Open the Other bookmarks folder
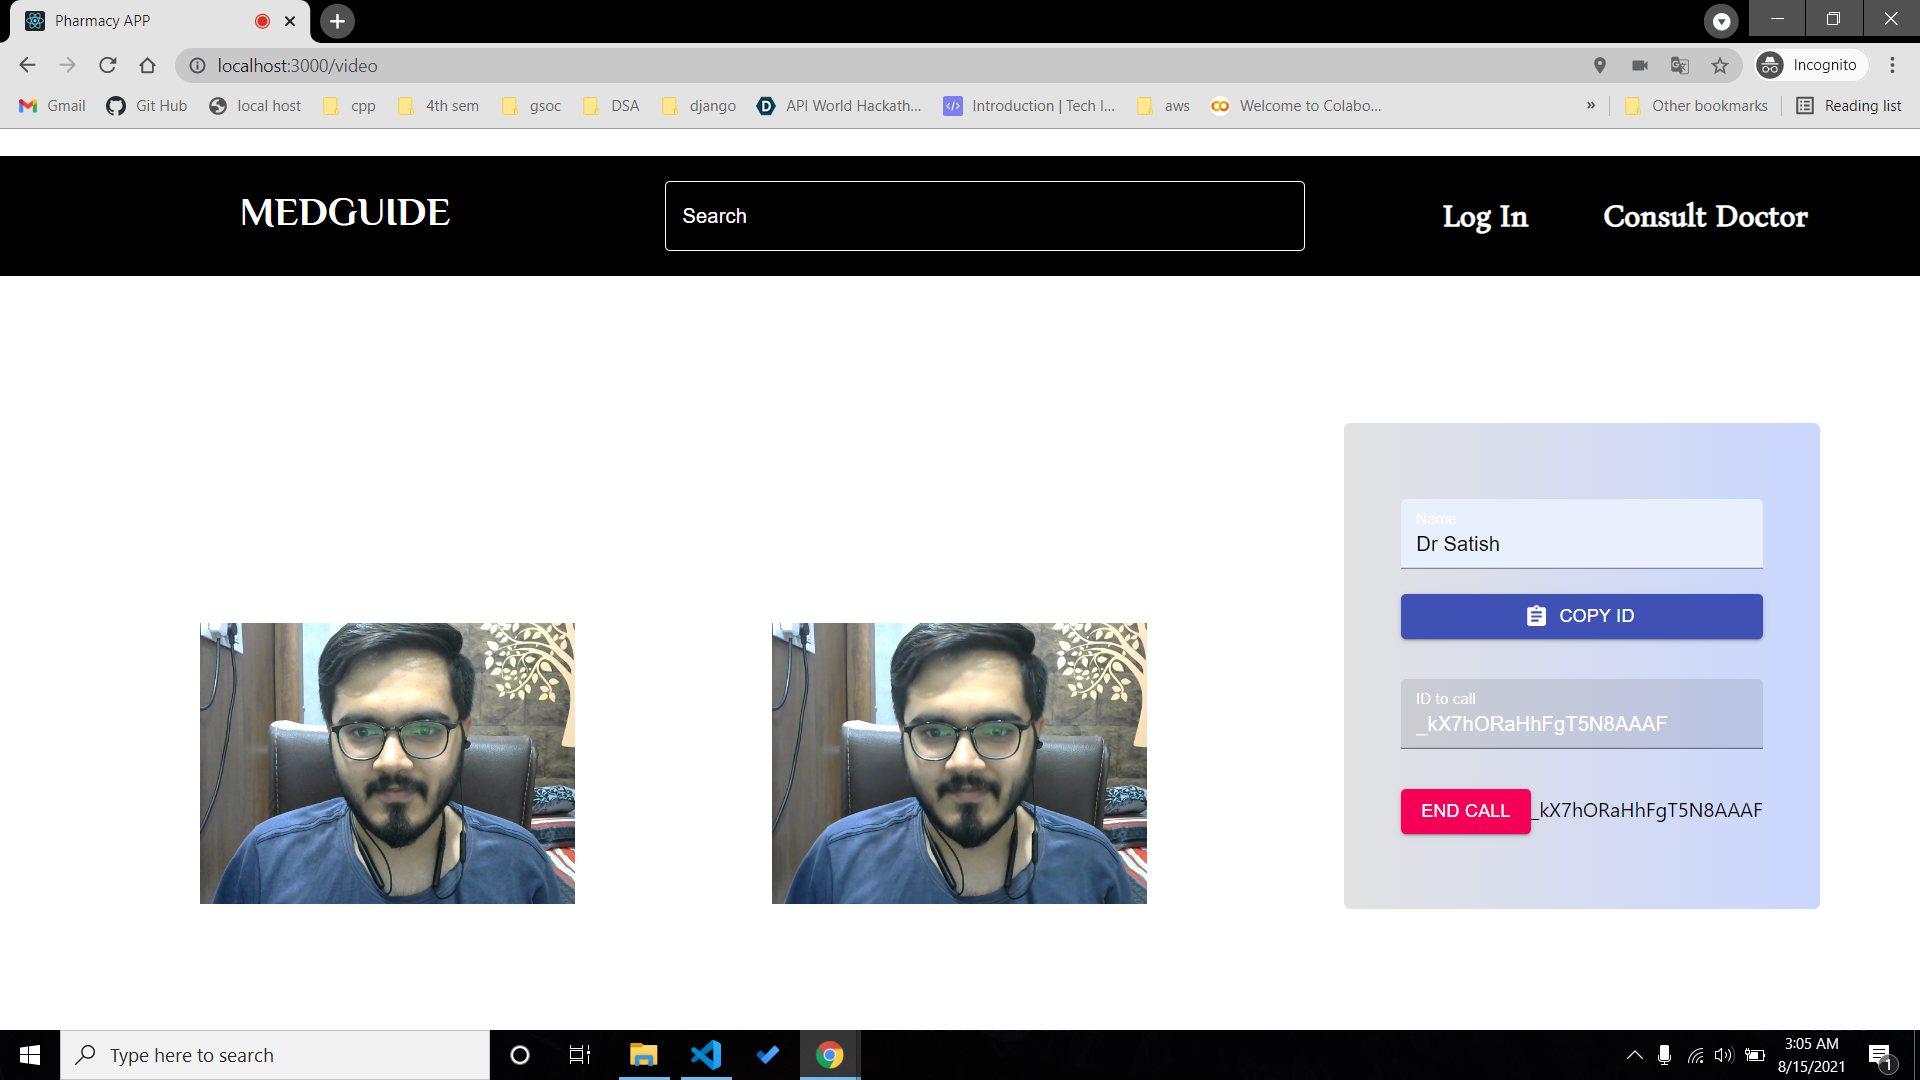 click(1697, 105)
